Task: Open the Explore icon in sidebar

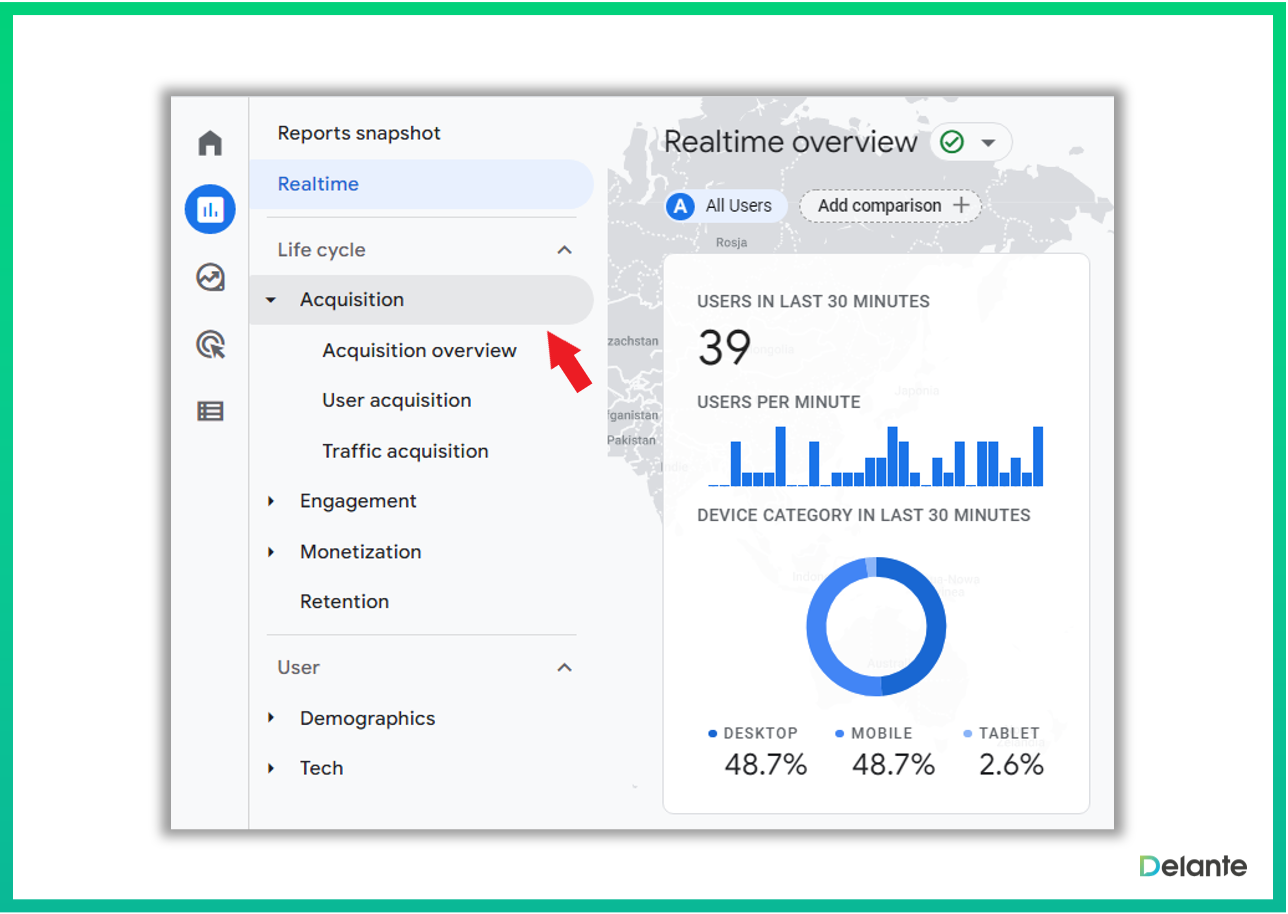Action: click(x=210, y=277)
